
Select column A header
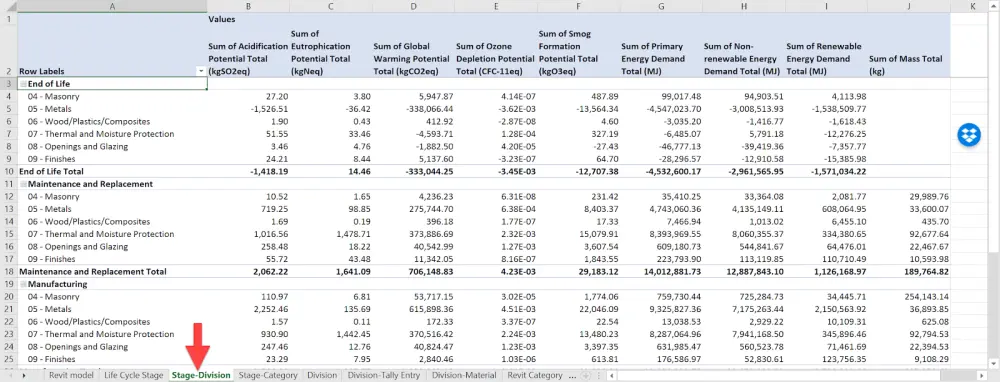tap(112, 6)
